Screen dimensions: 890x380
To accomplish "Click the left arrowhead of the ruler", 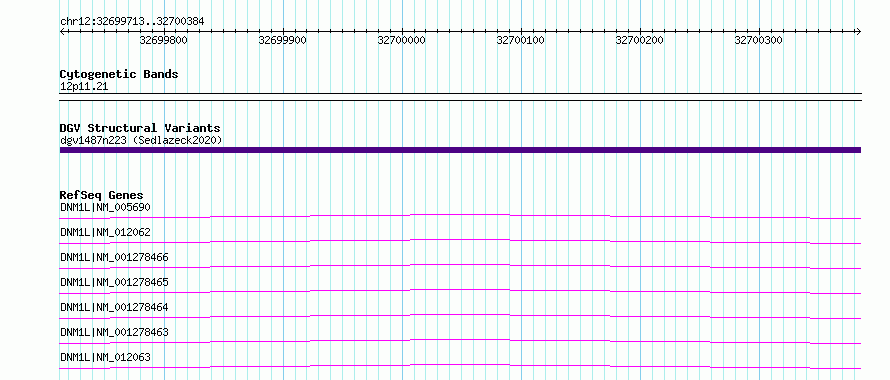I will click(62, 32).
